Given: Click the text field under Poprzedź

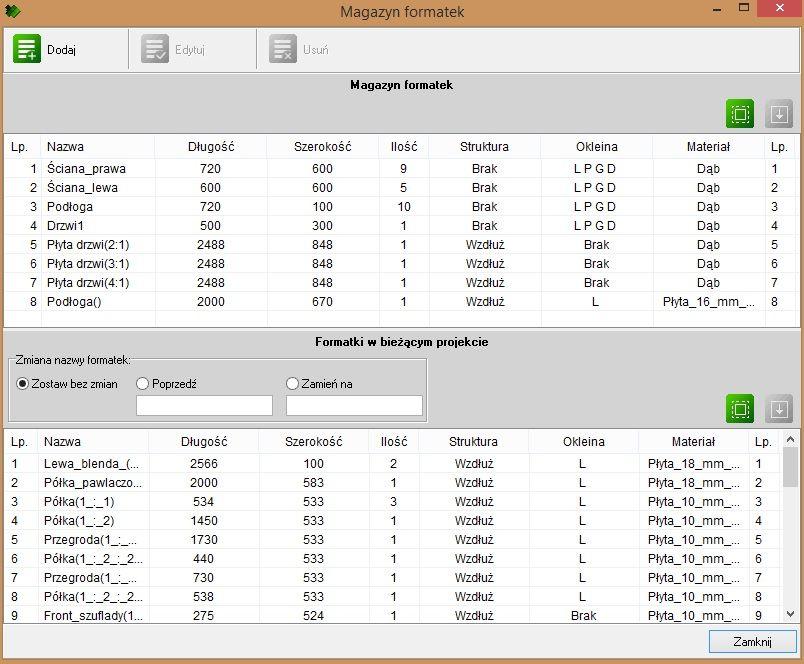Looking at the screenshot, I should (204, 405).
